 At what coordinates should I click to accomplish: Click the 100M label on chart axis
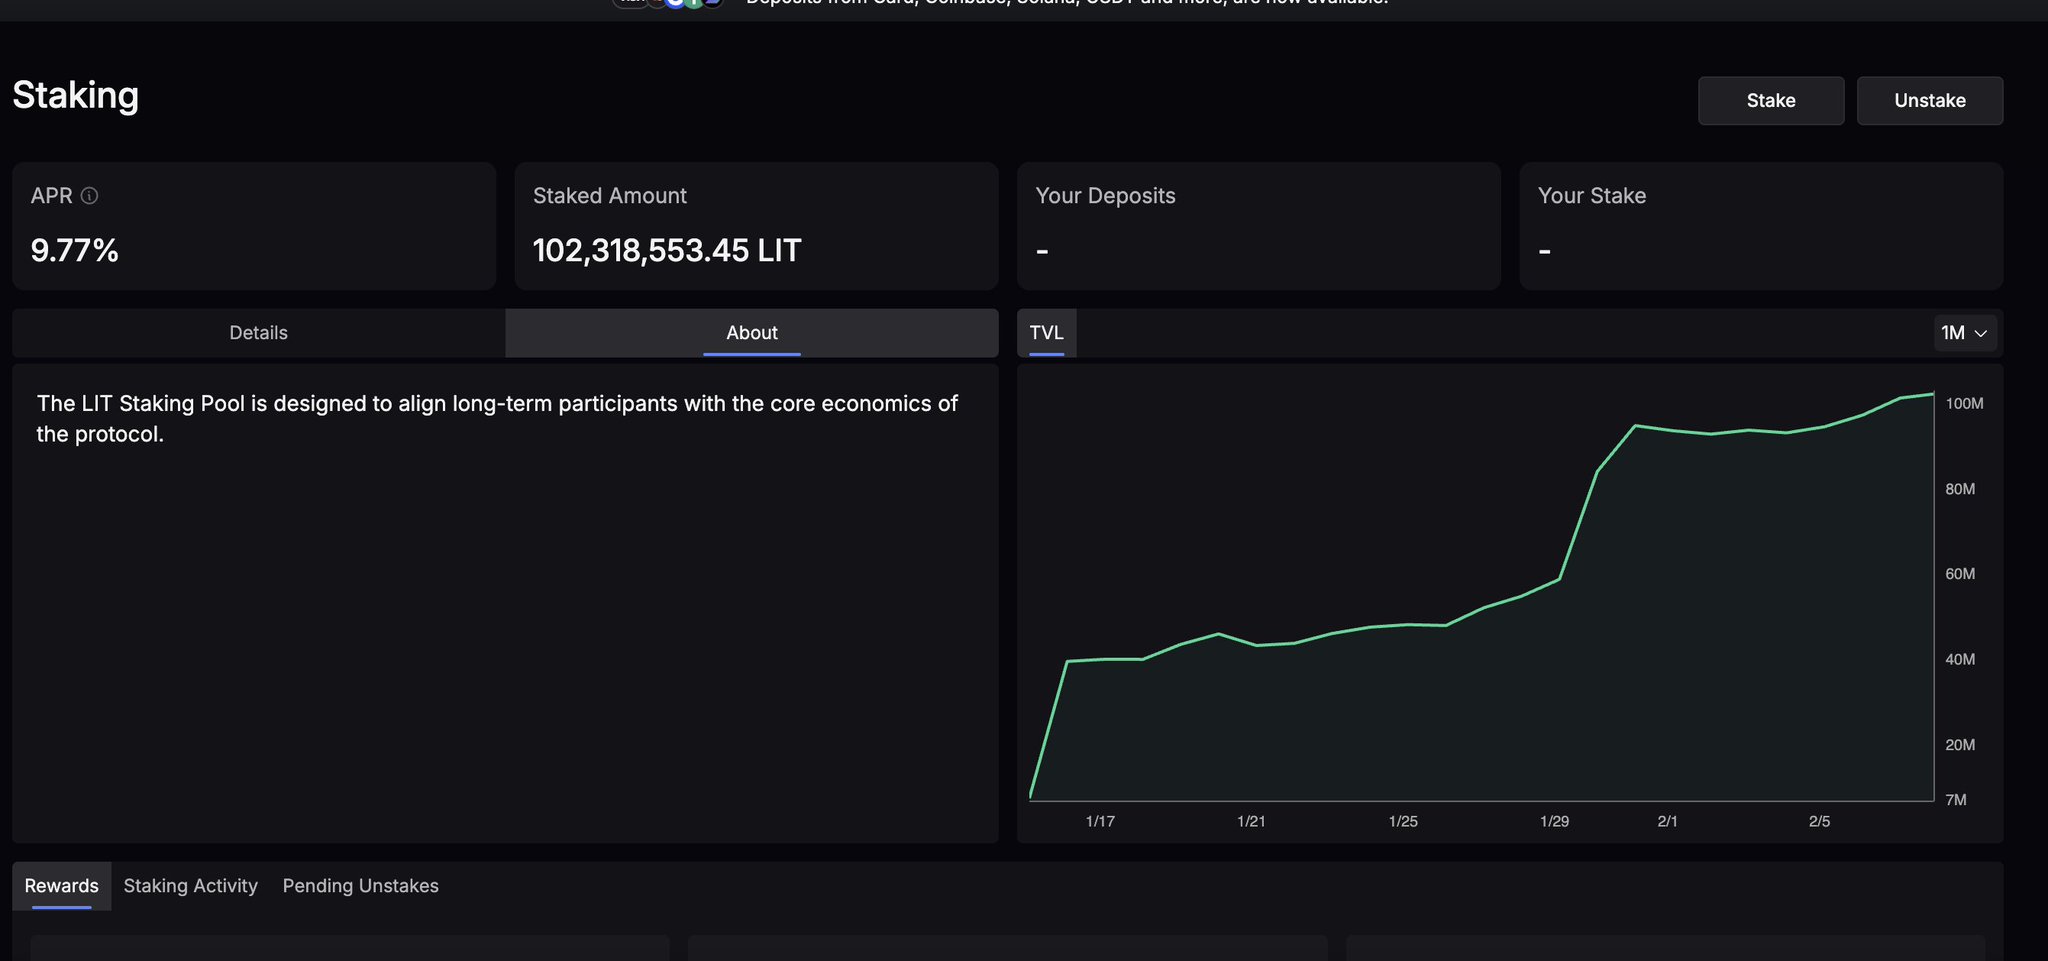point(1964,404)
